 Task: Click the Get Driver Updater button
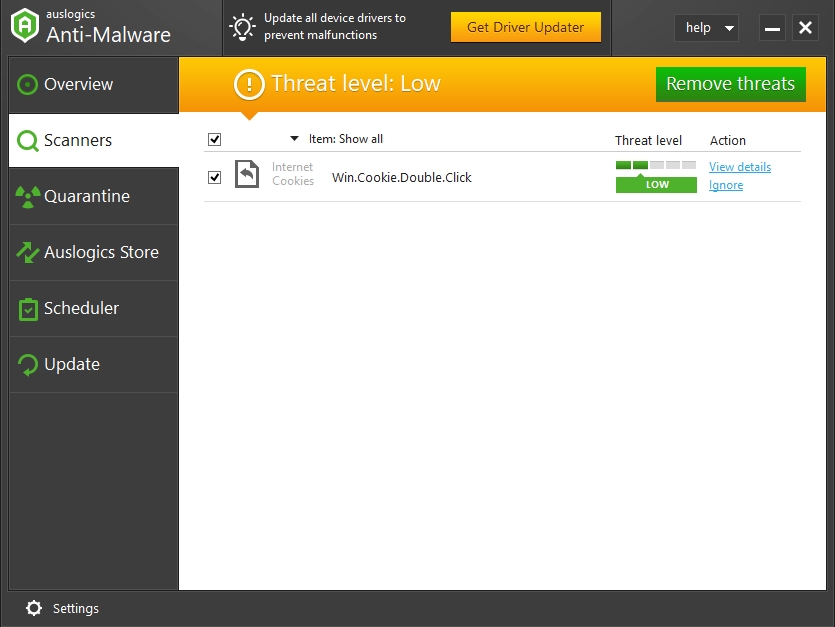[x=525, y=28]
